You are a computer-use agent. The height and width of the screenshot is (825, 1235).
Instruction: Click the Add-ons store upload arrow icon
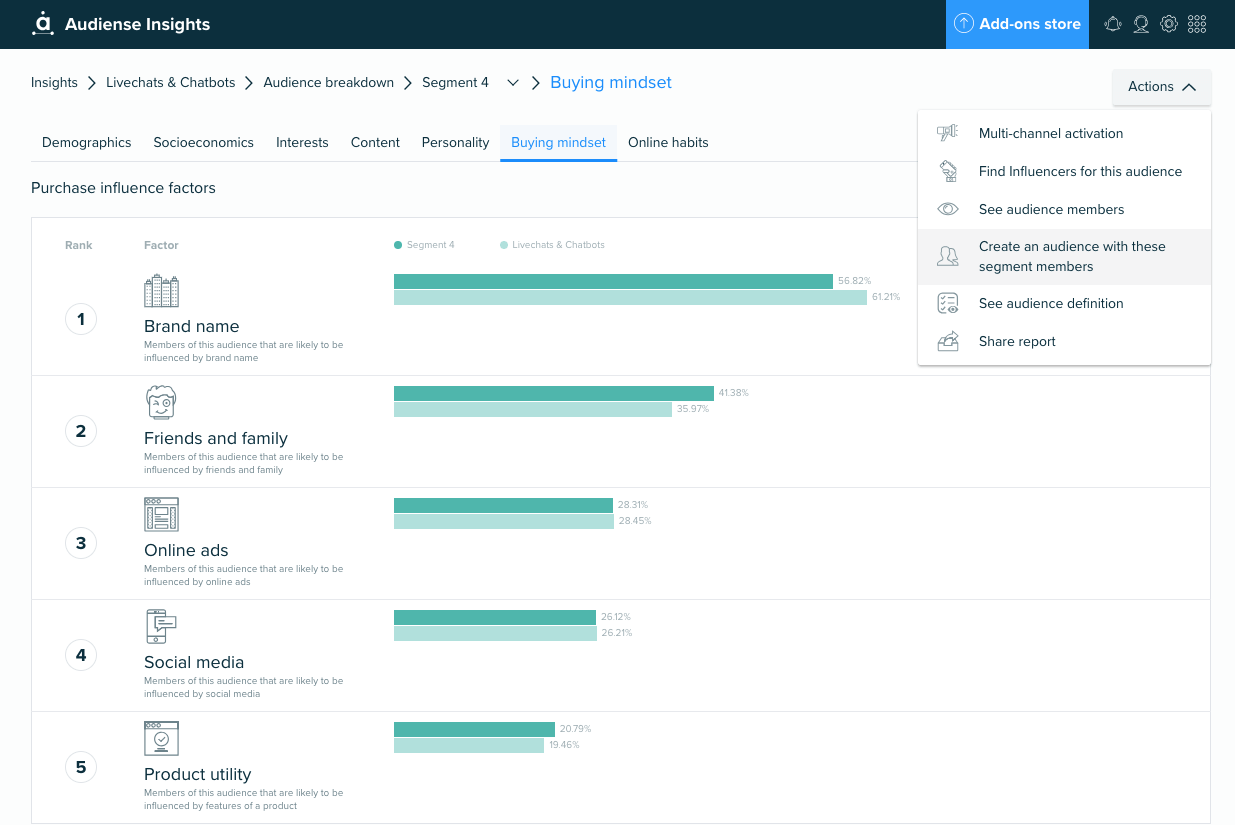(x=964, y=24)
